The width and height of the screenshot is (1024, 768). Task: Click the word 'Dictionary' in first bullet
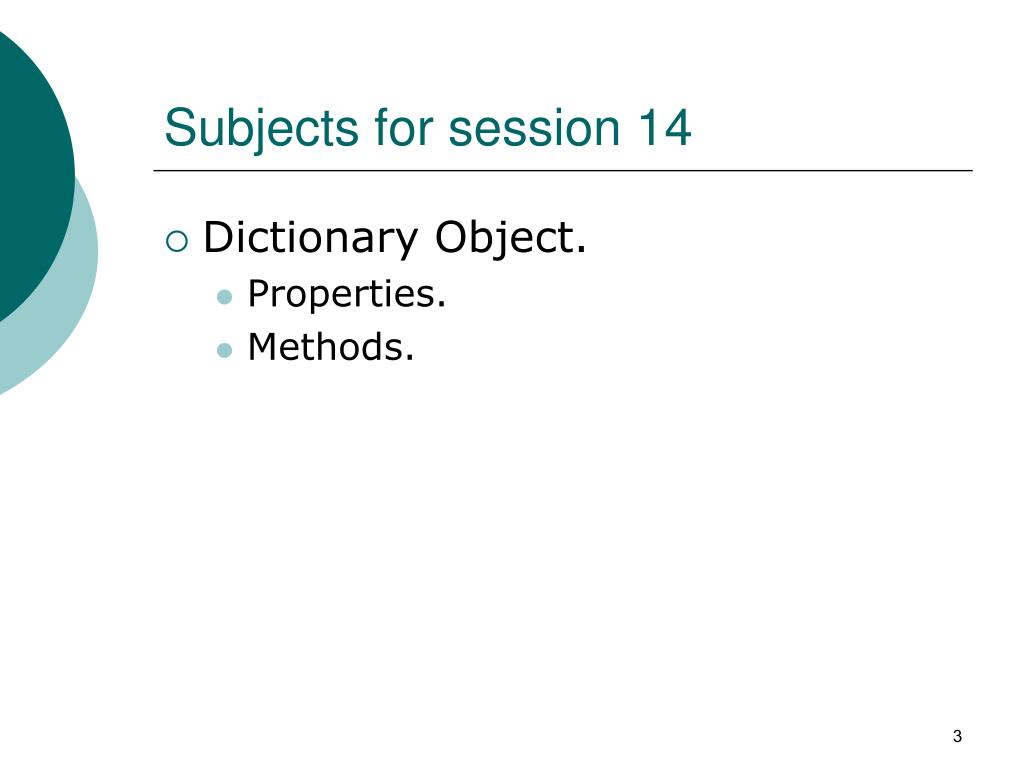click(310, 238)
